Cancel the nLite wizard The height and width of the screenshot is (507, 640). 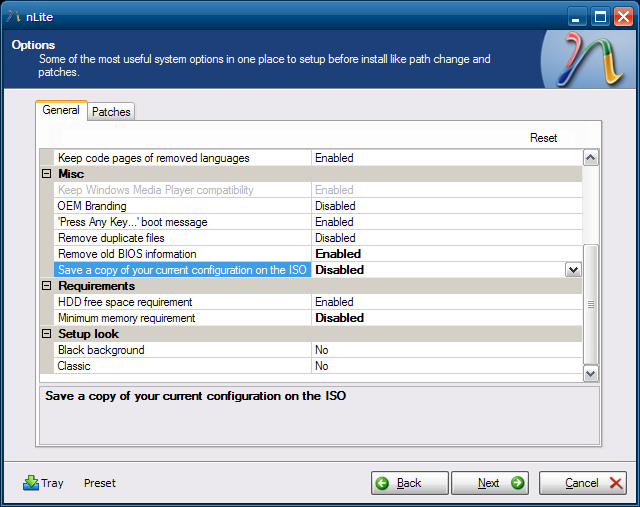pyautogui.click(x=582, y=483)
